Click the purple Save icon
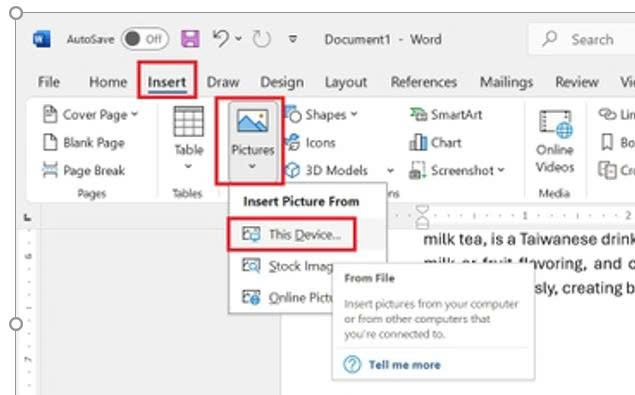This screenshot has width=635, height=395. point(190,39)
